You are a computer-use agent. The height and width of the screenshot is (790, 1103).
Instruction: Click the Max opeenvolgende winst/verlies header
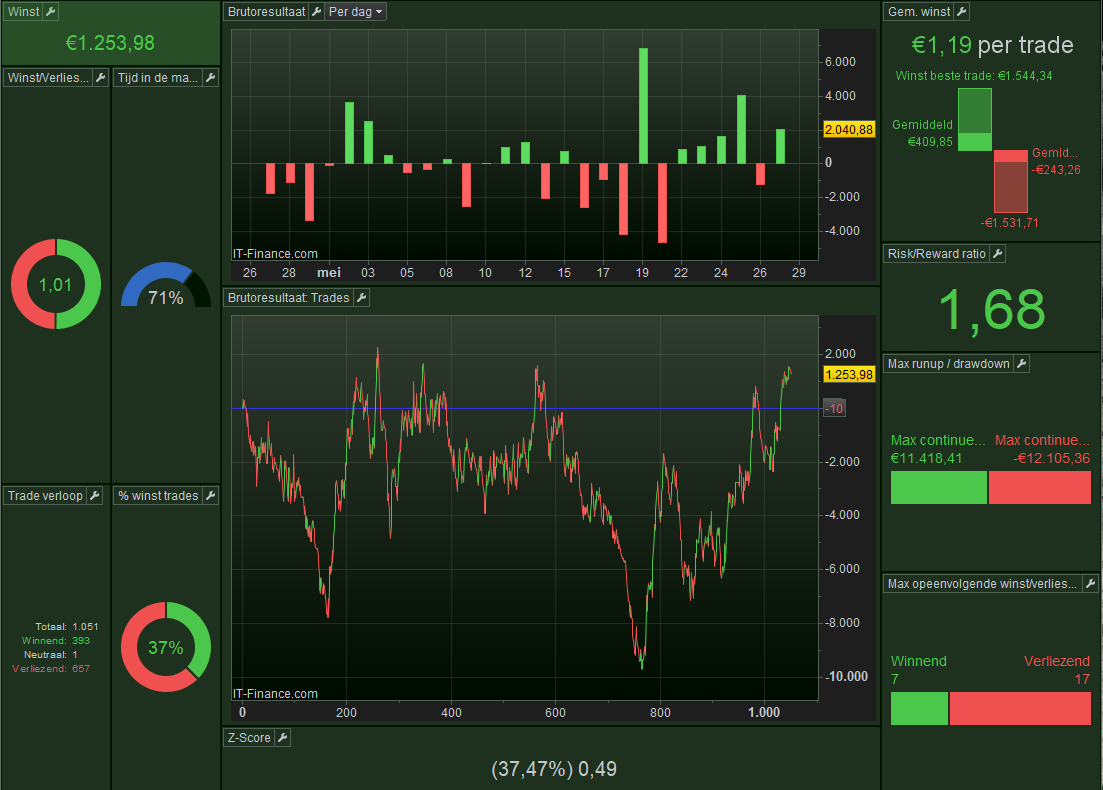coord(982,583)
